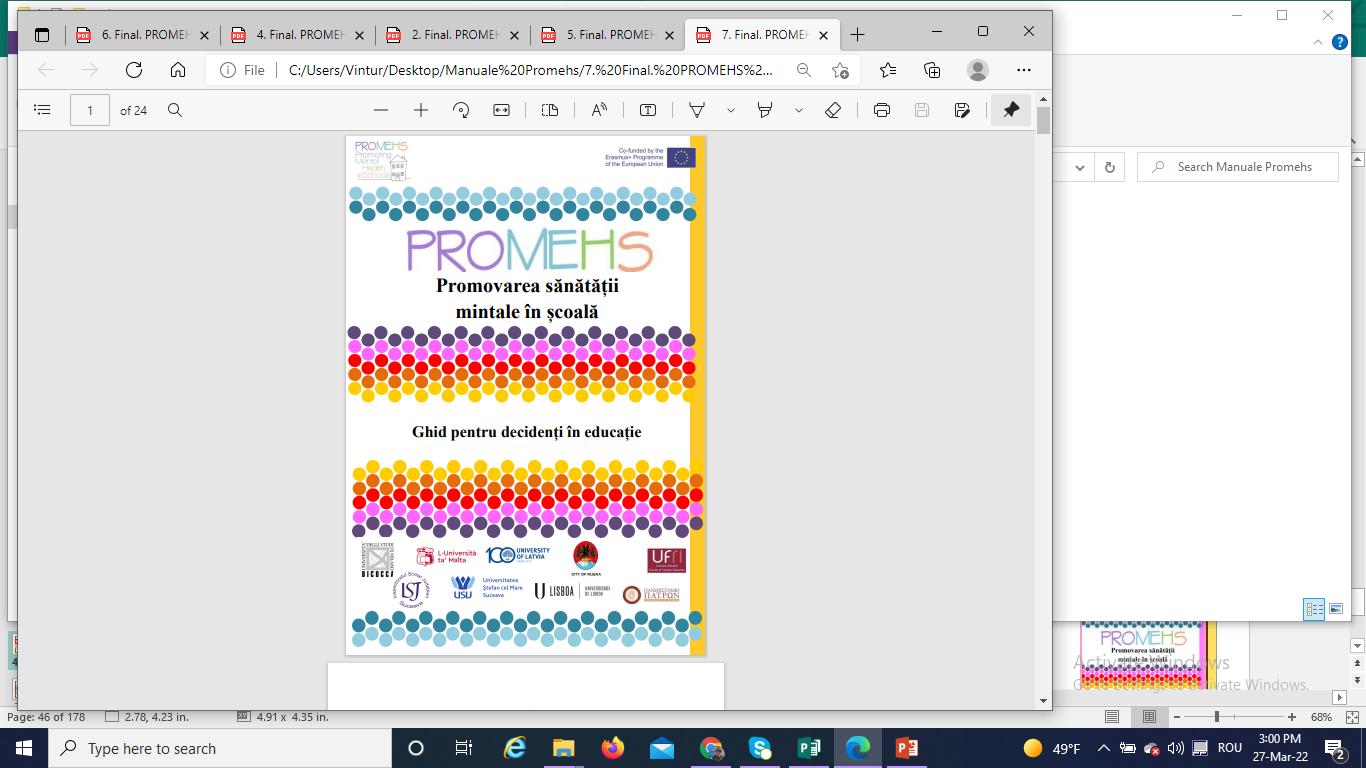Refresh the File Explorer folder view
The height and width of the screenshot is (768, 1366).
pos(1109,167)
